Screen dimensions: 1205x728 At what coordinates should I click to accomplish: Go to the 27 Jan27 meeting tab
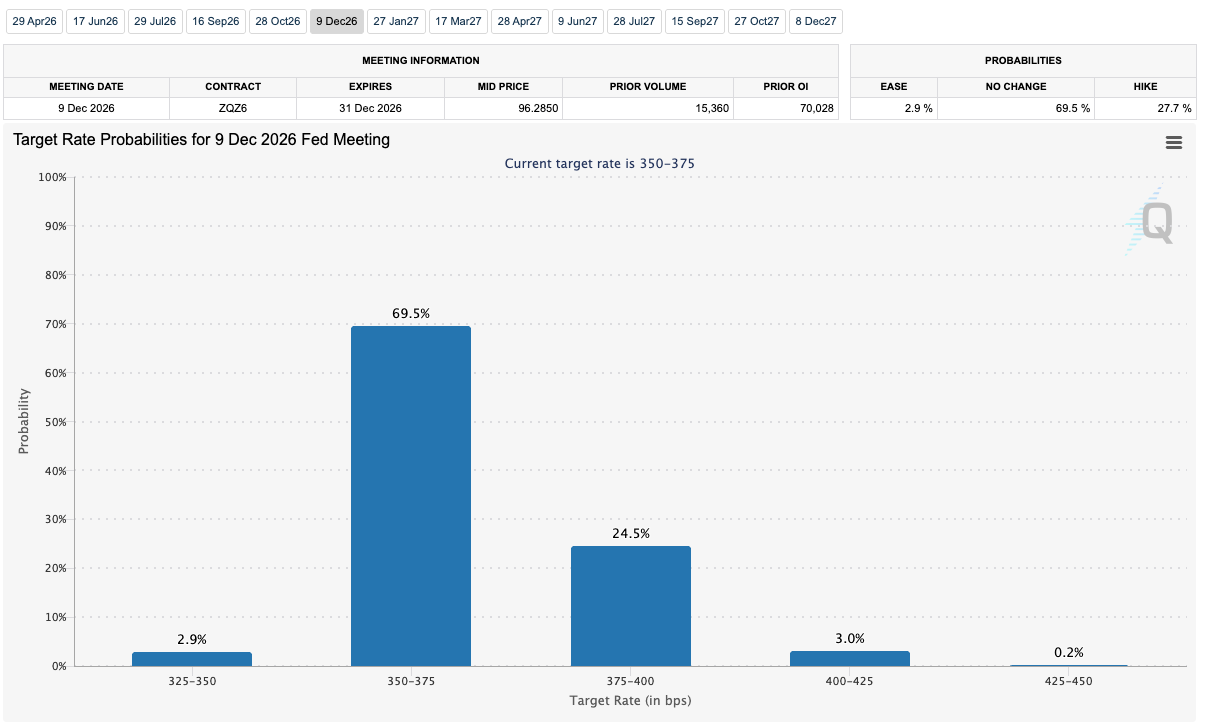(396, 21)
